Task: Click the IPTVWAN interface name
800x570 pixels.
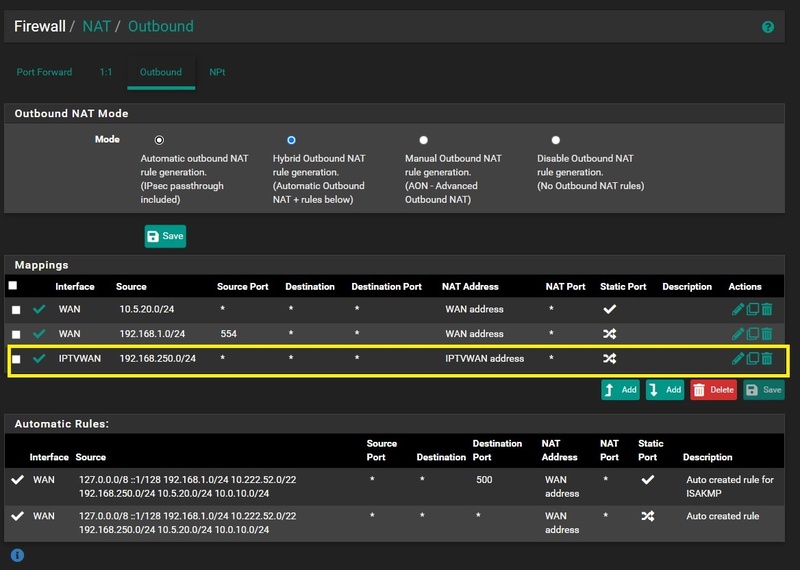Action: tap(80, 359)
